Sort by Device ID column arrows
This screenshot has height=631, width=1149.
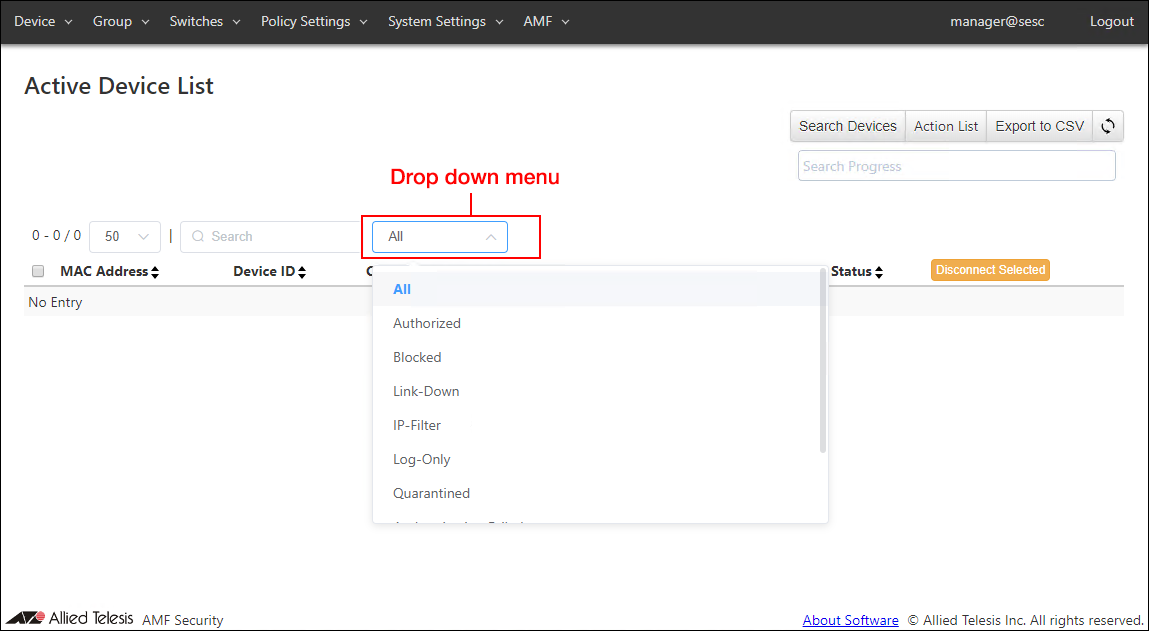(302, 272)
